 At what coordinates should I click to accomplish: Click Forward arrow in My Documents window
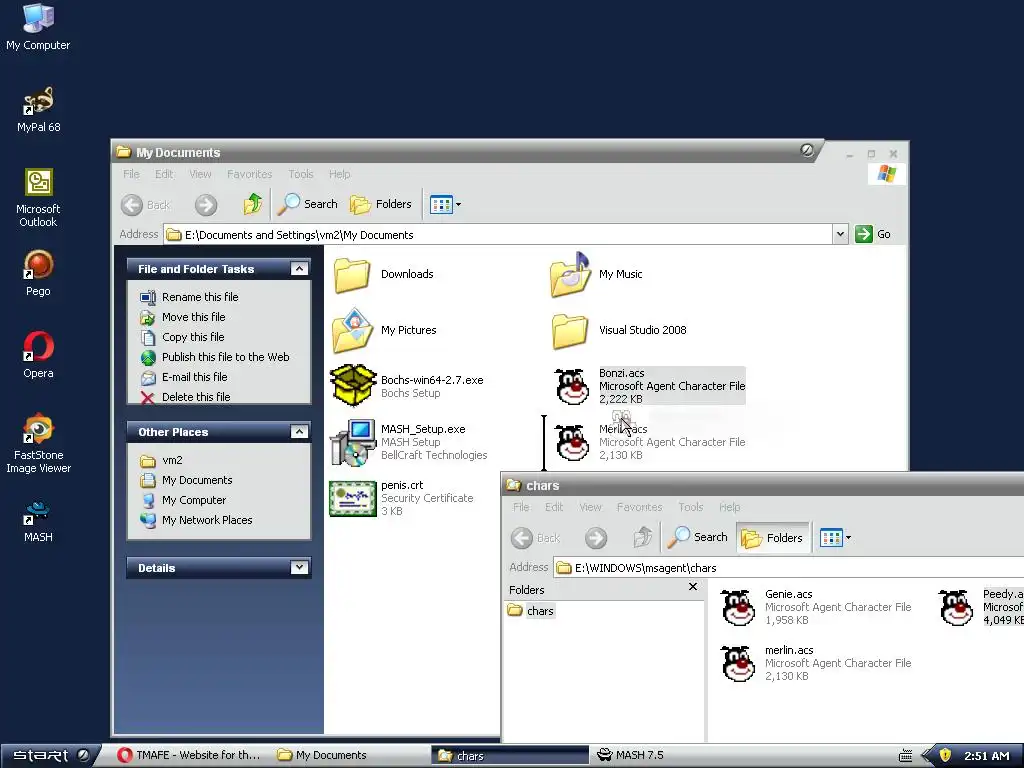pyautogui.click(x=206, y=205)
